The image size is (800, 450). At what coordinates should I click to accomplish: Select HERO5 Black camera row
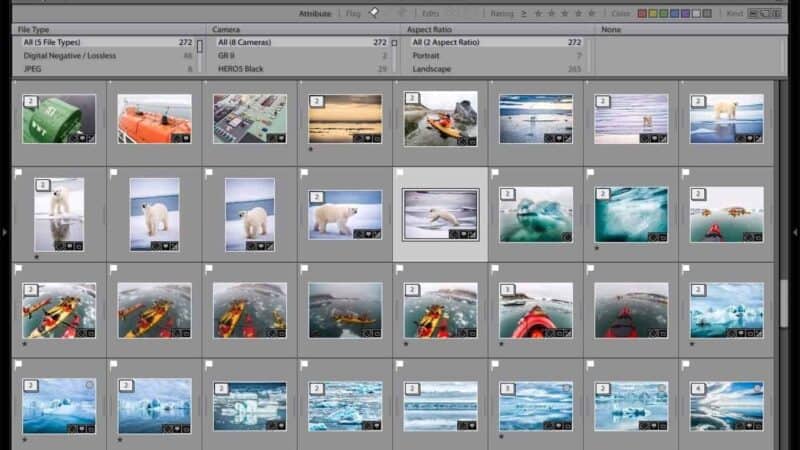click(x=302, y=69)
